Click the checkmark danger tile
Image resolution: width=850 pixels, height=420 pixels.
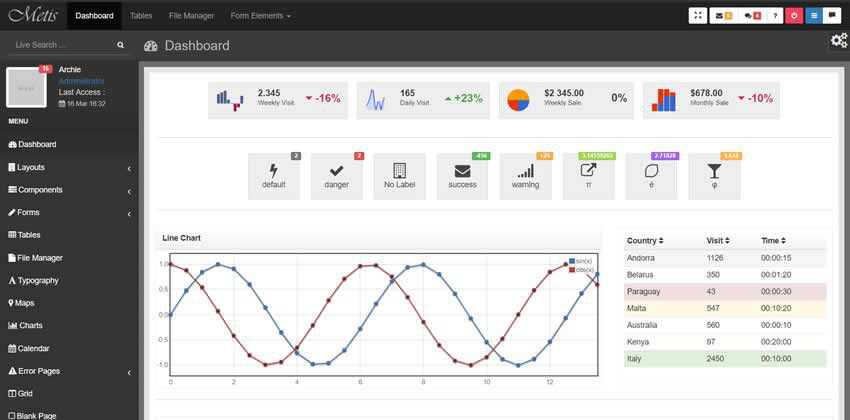(x=336, y=176)
